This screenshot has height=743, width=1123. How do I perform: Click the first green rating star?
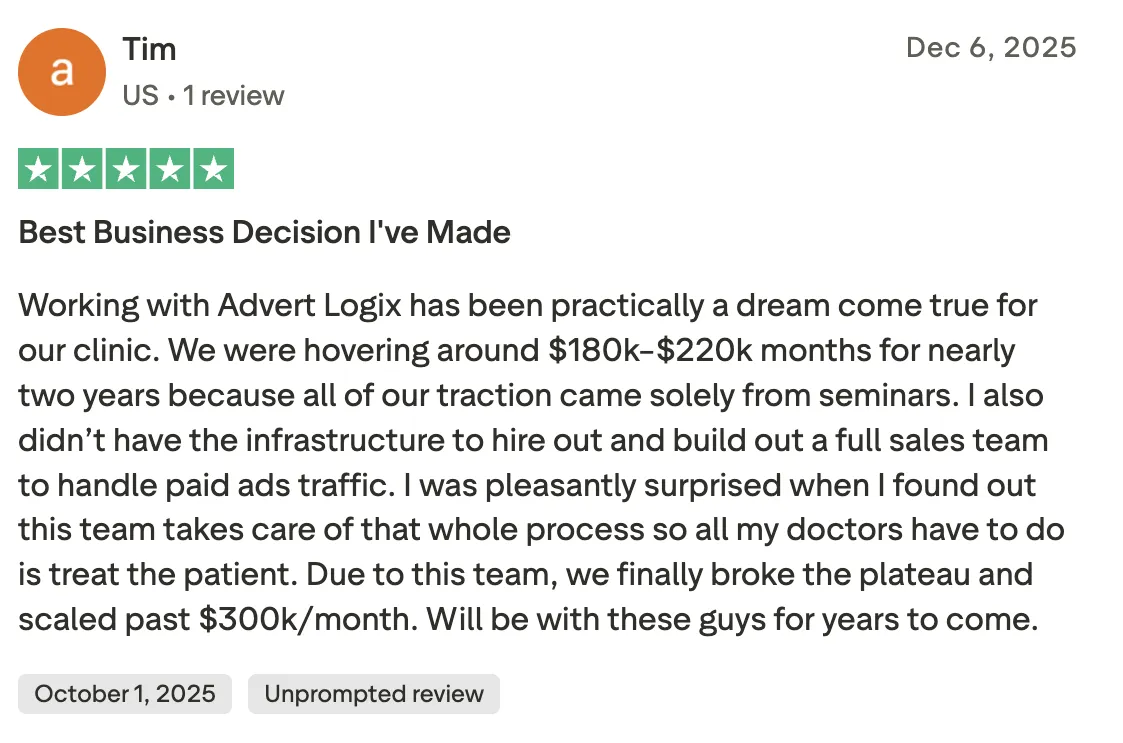tap(39, 168)
